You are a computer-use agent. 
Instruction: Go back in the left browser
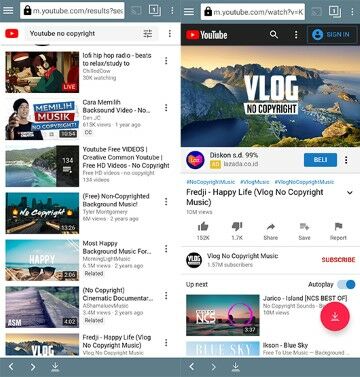coord(11,367)
